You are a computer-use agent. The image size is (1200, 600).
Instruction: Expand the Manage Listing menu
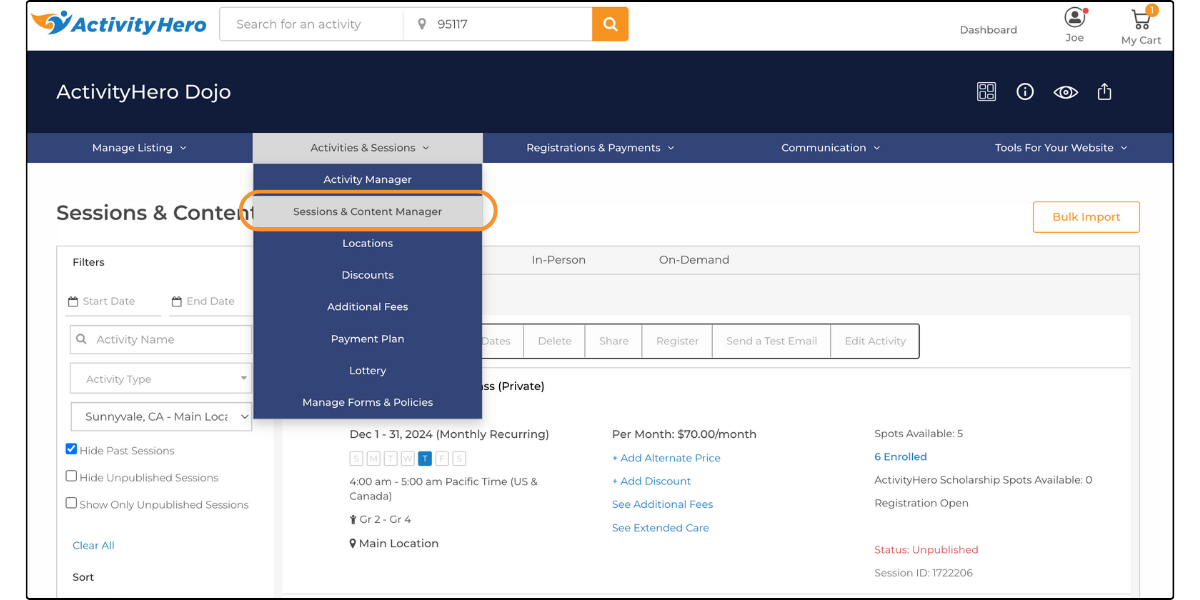click(139, 148)
